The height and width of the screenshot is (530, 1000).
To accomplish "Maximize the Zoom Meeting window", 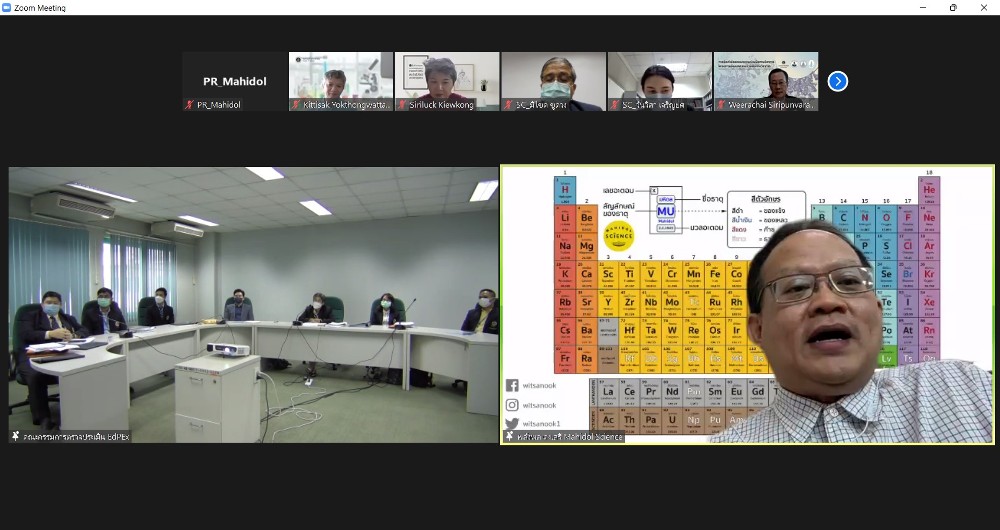I will [953, 7].
